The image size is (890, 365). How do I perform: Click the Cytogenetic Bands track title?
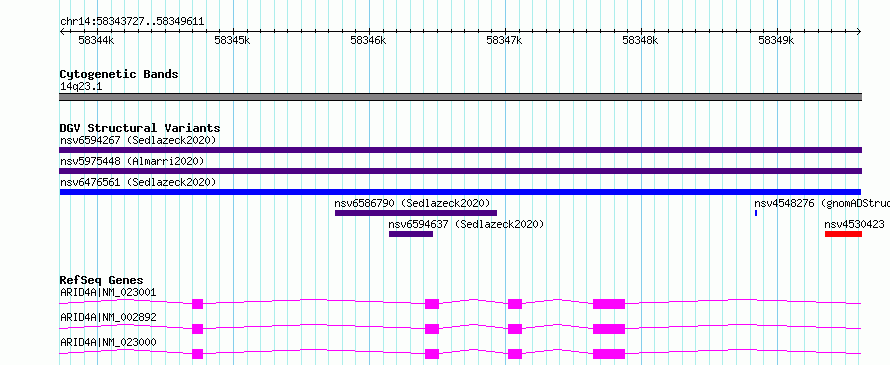pos(119,74)
